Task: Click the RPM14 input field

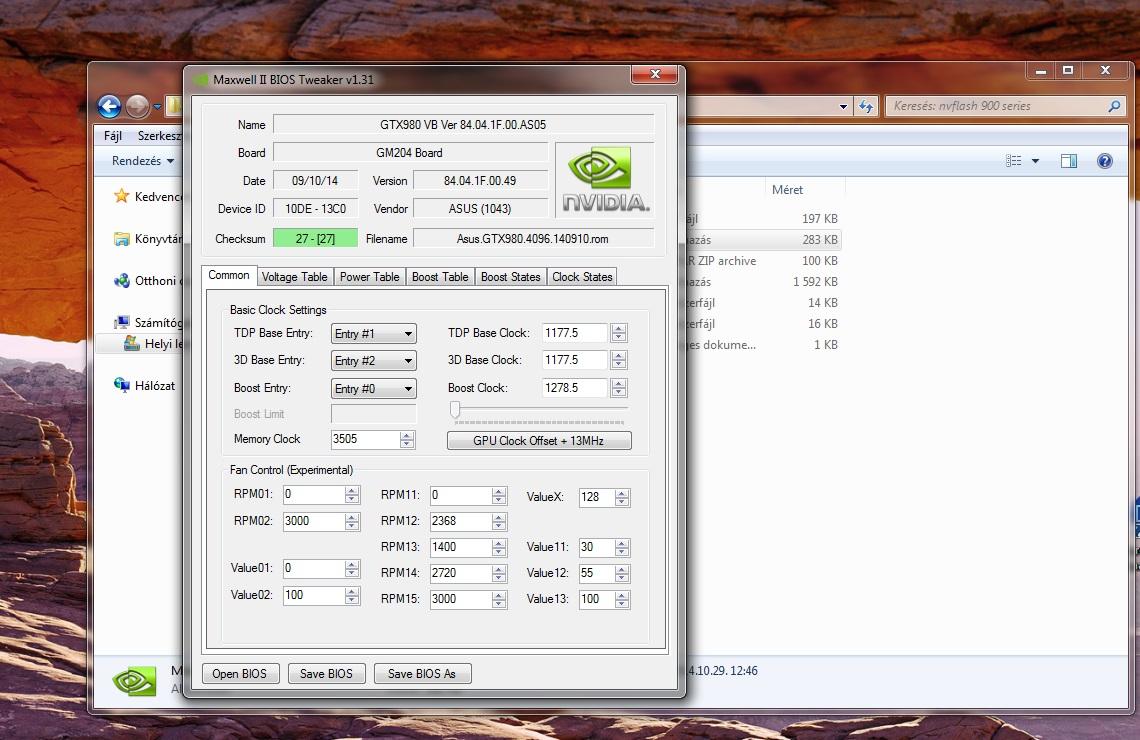Action: (x=460, y=573)
